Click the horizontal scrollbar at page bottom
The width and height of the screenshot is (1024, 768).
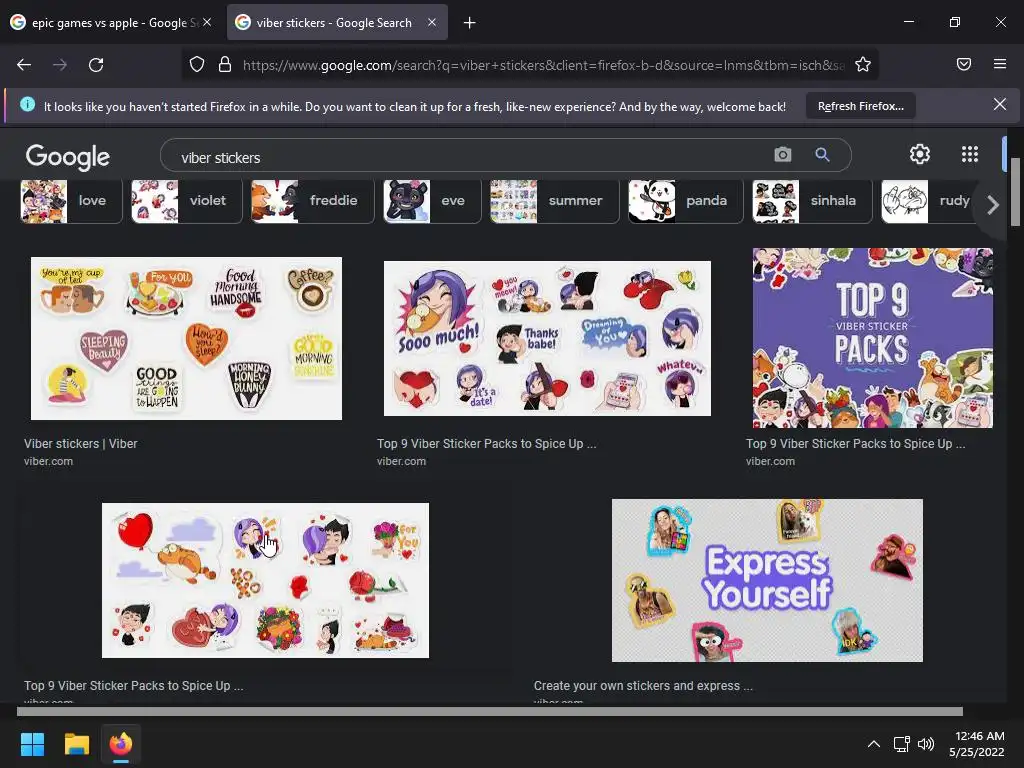pyautogui.click(x=490, y=711)
